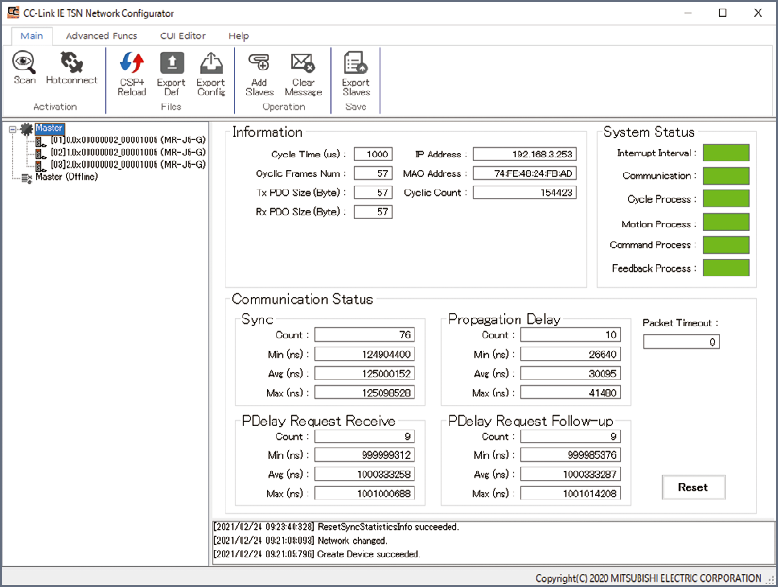Click the MAC Address field

point(524,173)
